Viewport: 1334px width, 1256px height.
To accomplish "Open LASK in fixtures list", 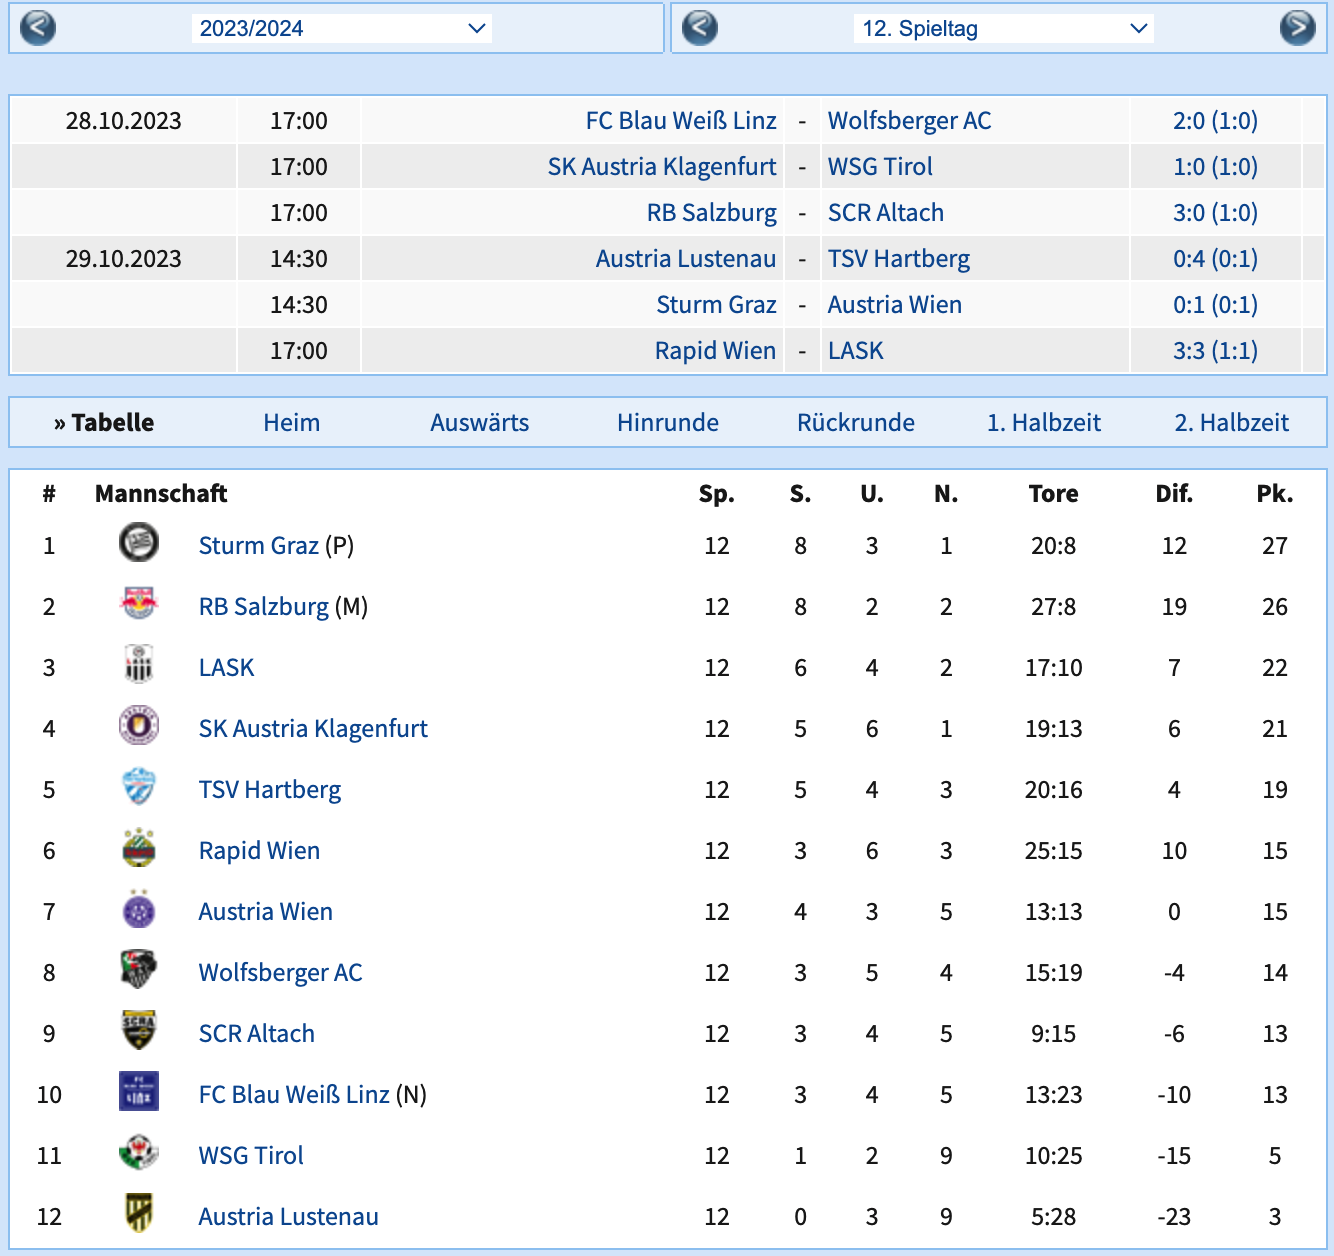I will pos(856,351).
